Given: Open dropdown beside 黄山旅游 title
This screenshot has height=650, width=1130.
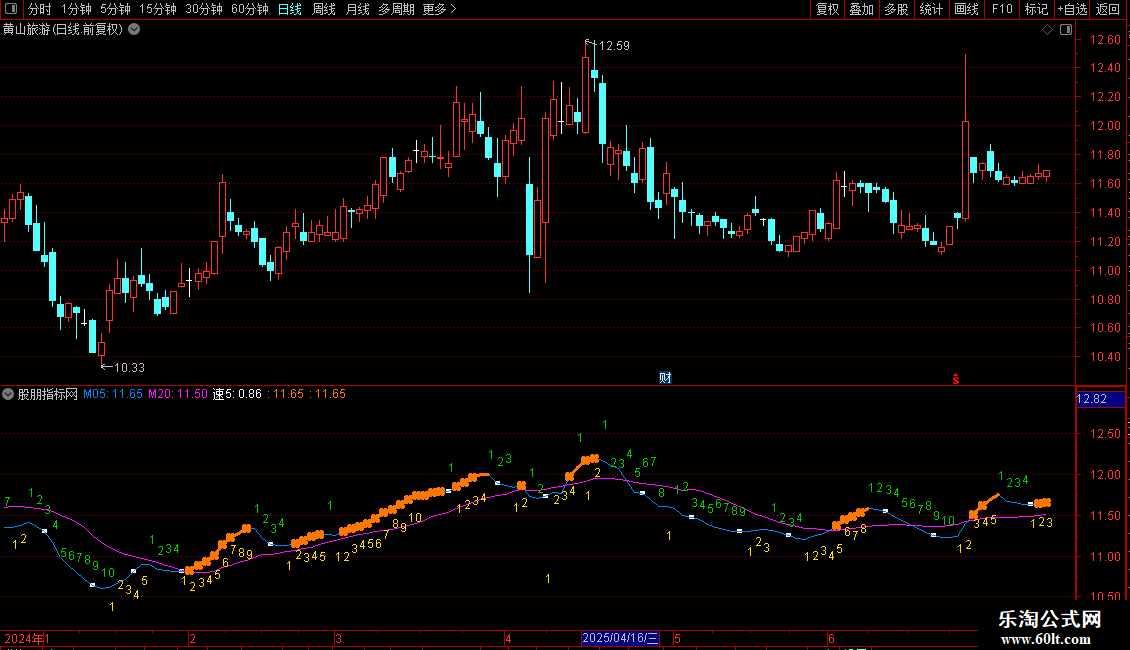Looking at the screenshot, I should [x=134, y=30].
